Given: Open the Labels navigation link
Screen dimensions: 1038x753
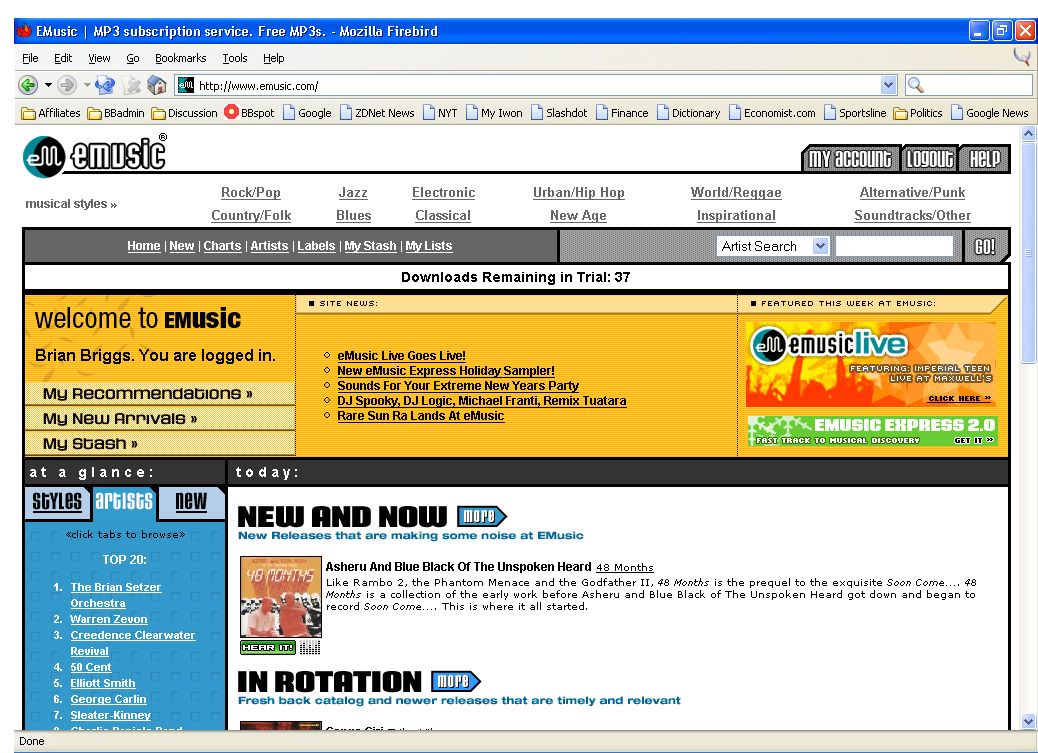Looking at the screenshot, I should click(x=316, y=246).
